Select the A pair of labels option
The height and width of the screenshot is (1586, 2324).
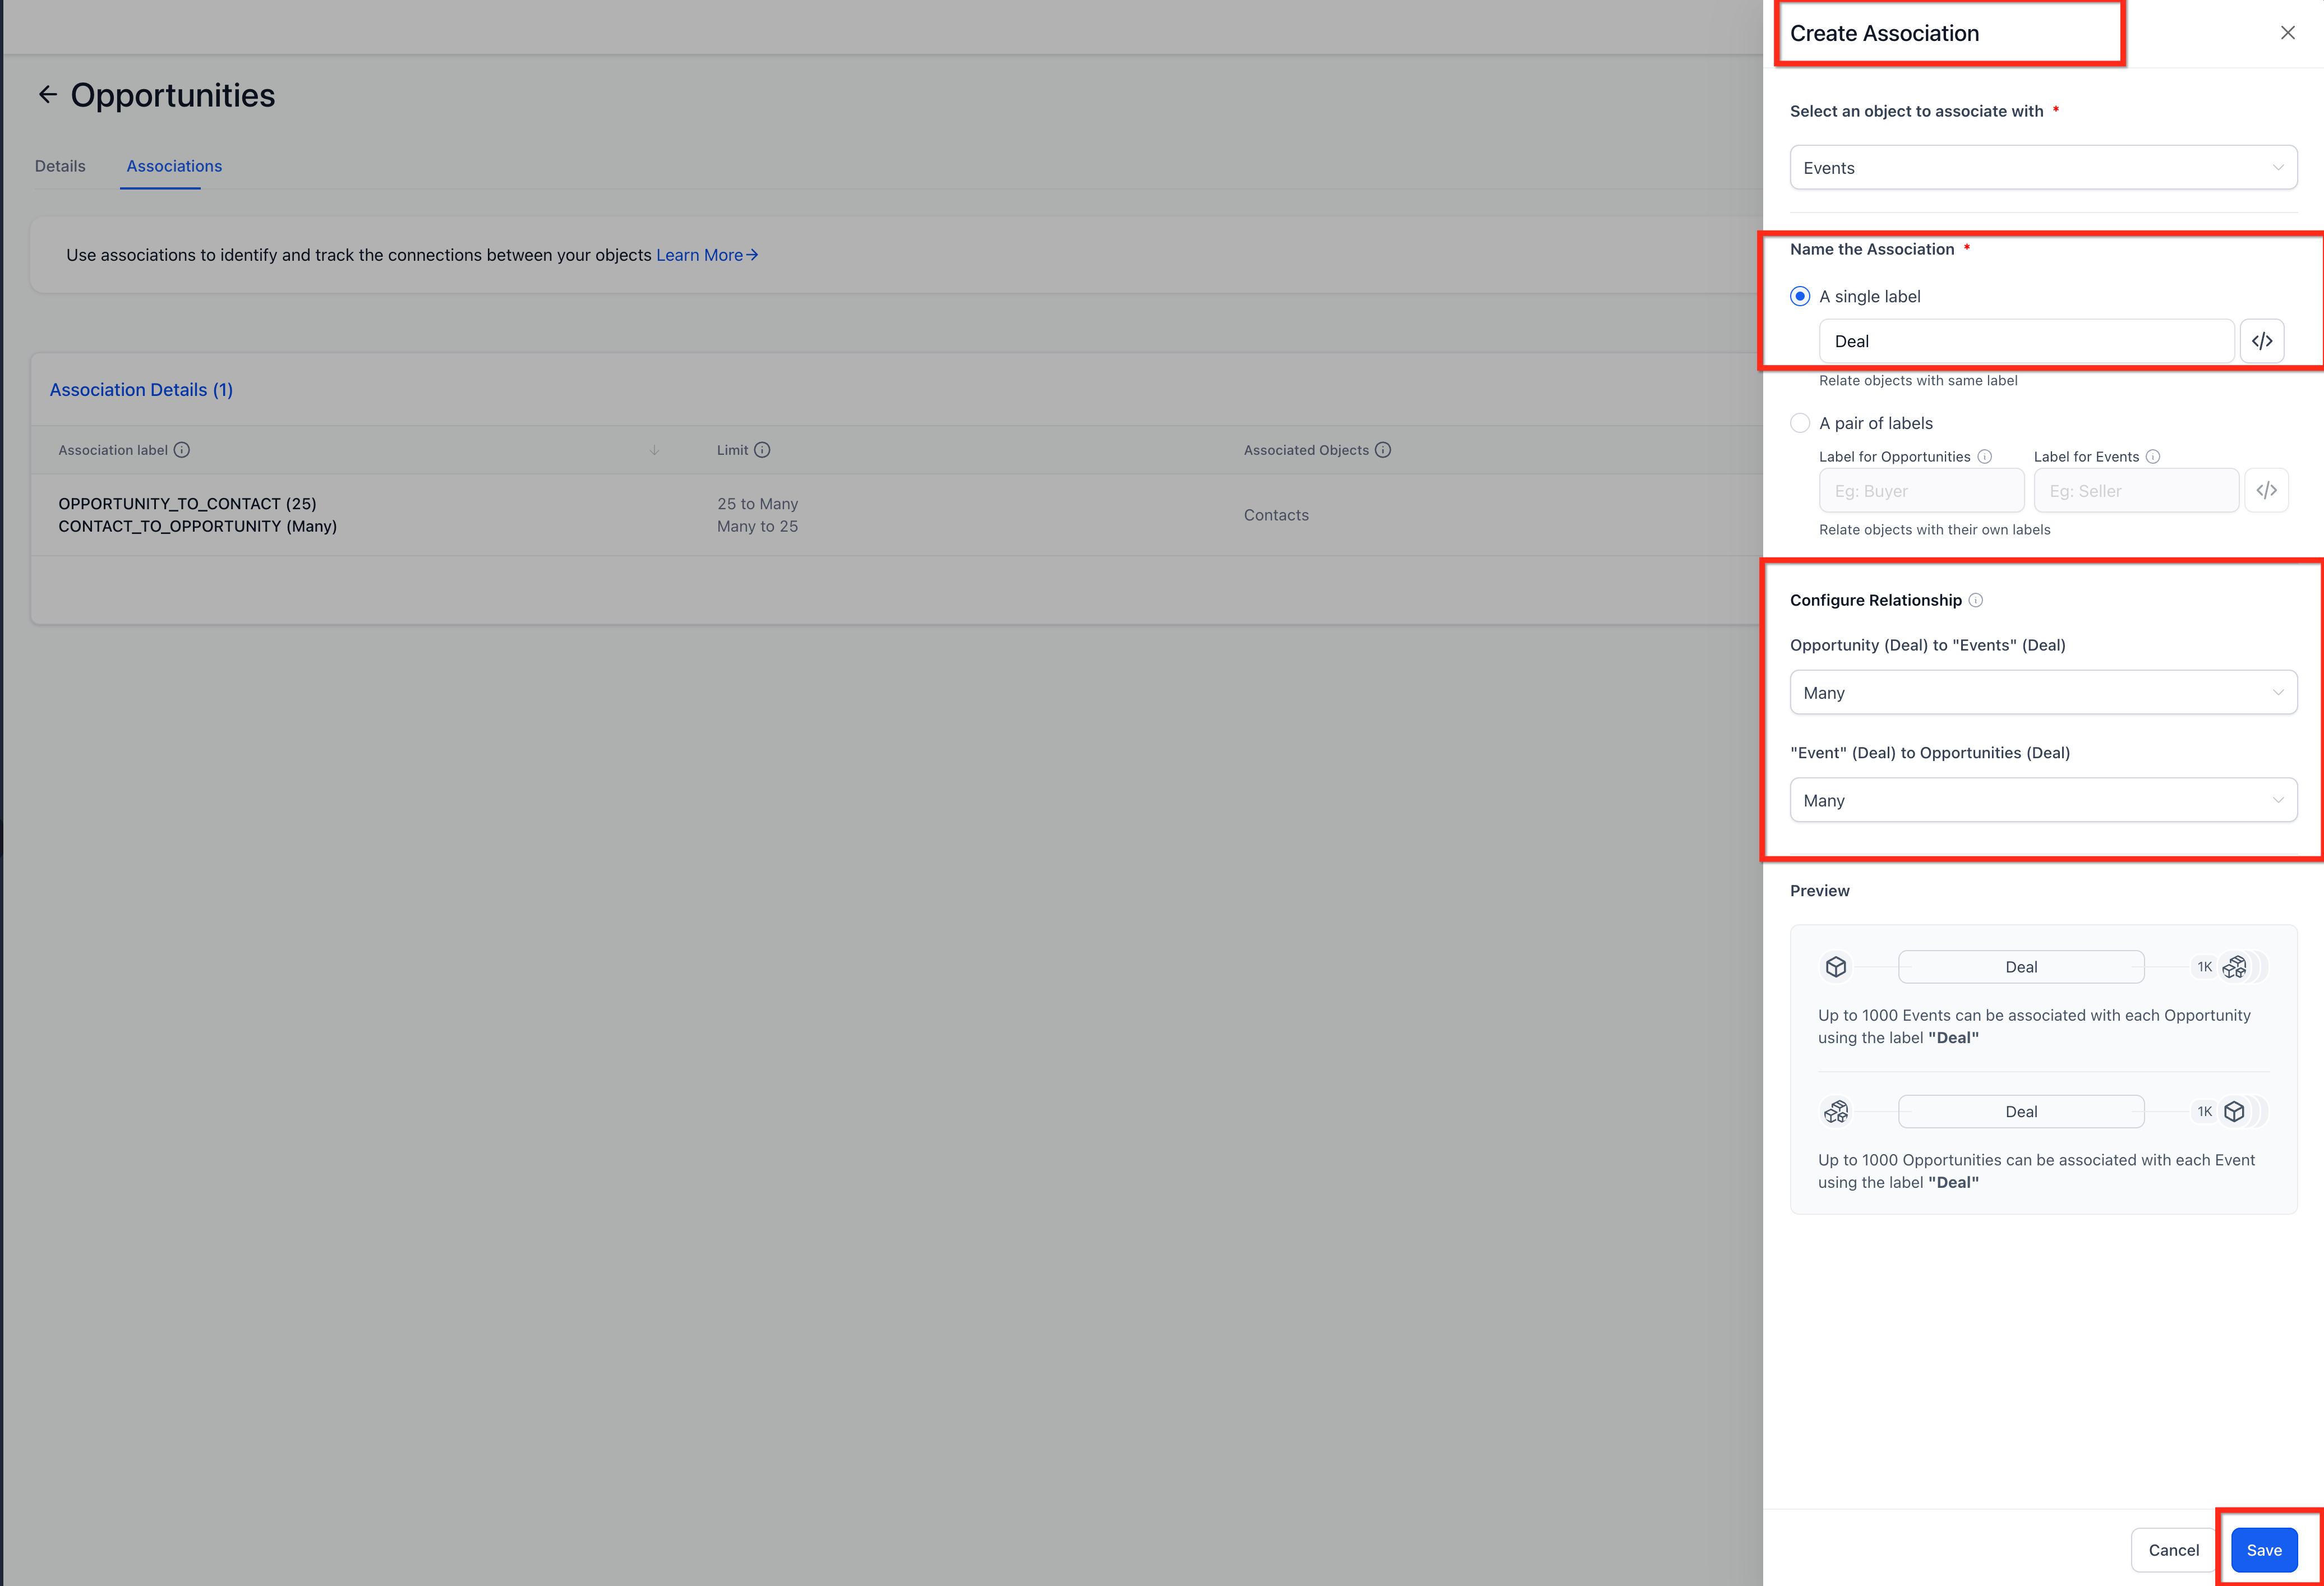click(1800, 423)
